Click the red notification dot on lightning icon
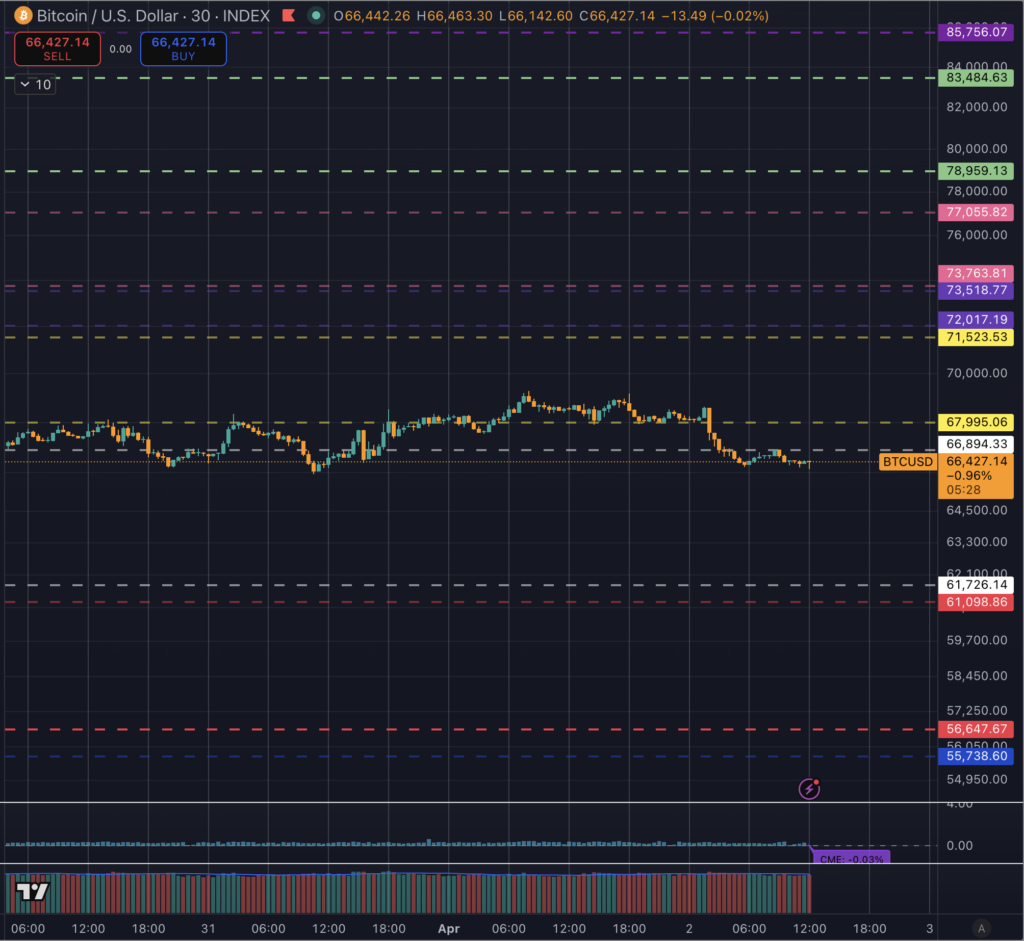 pyautogui.click(x=818, y=780)
